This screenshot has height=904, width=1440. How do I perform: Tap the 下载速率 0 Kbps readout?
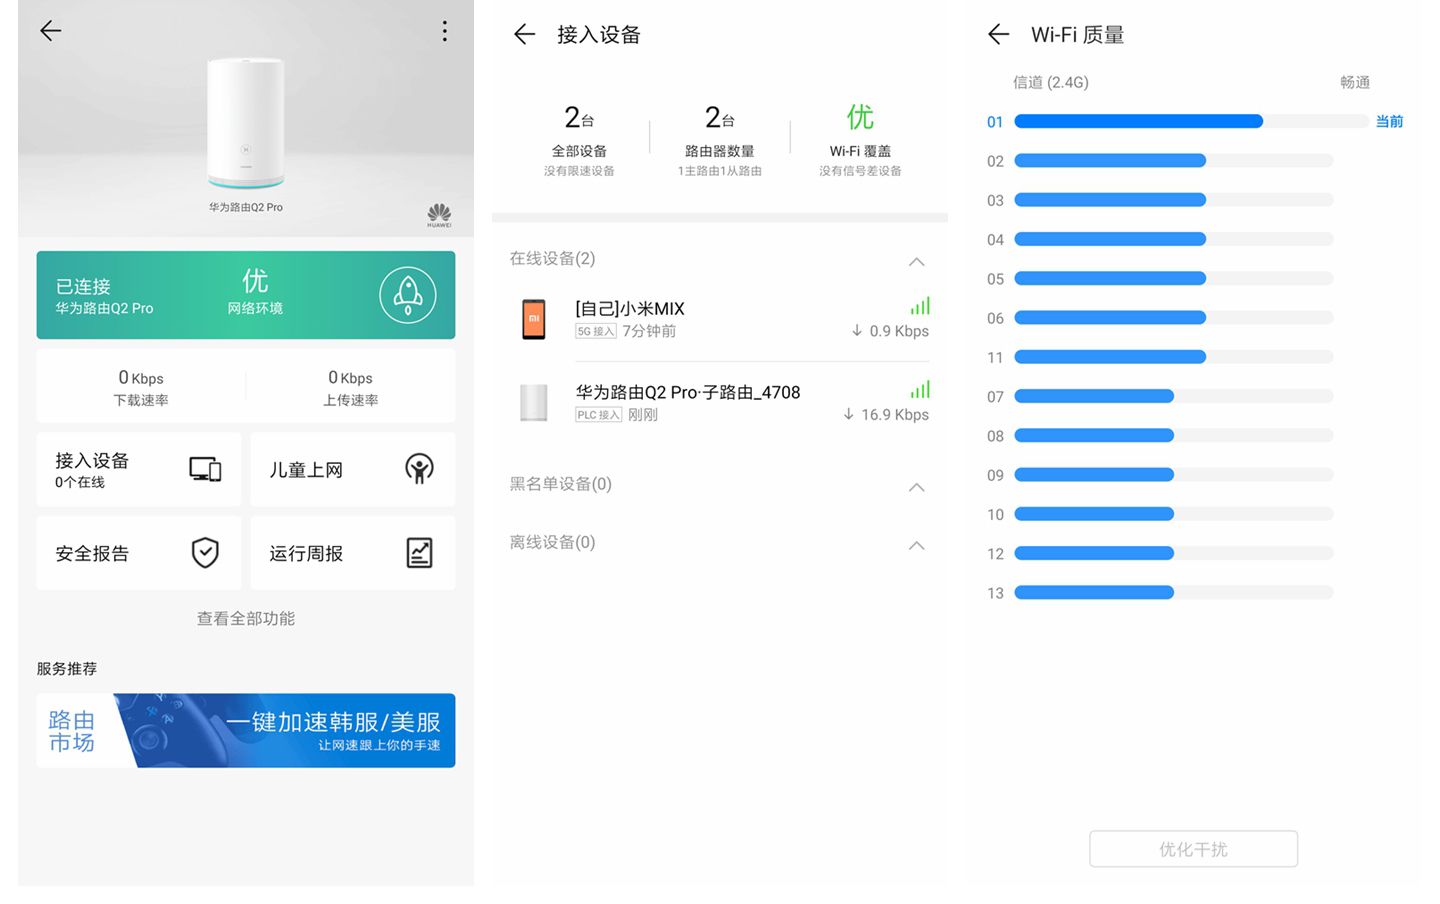[x=141, y=387]
